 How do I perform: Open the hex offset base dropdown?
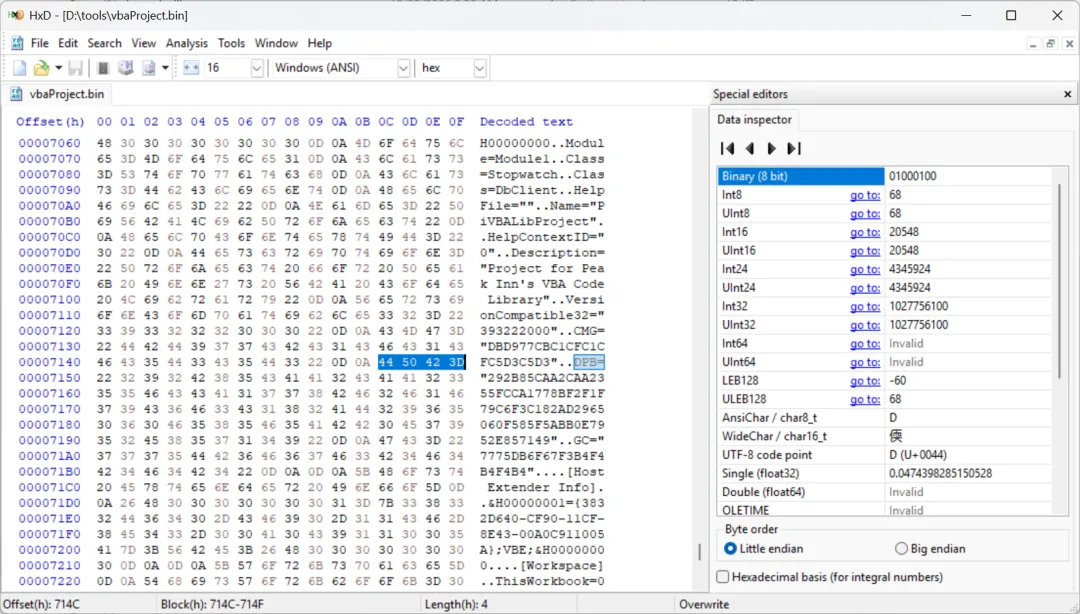[x=480, y=68]
